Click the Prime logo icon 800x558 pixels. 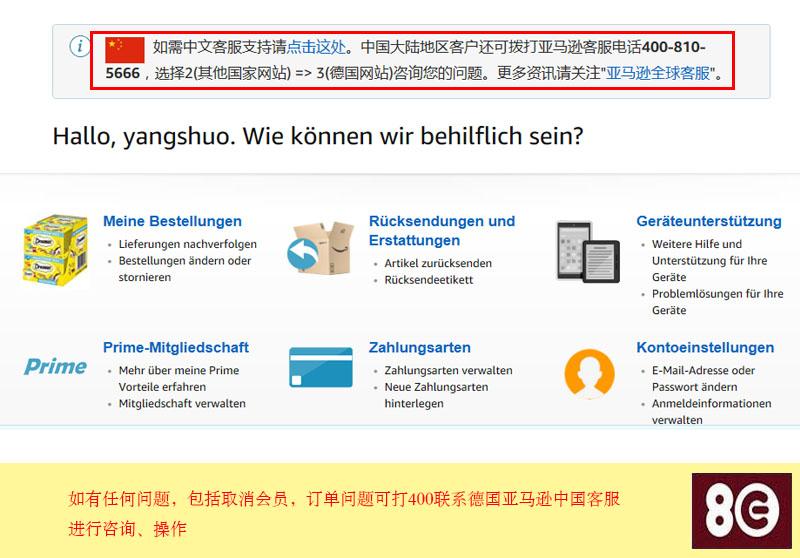[55, 366]
